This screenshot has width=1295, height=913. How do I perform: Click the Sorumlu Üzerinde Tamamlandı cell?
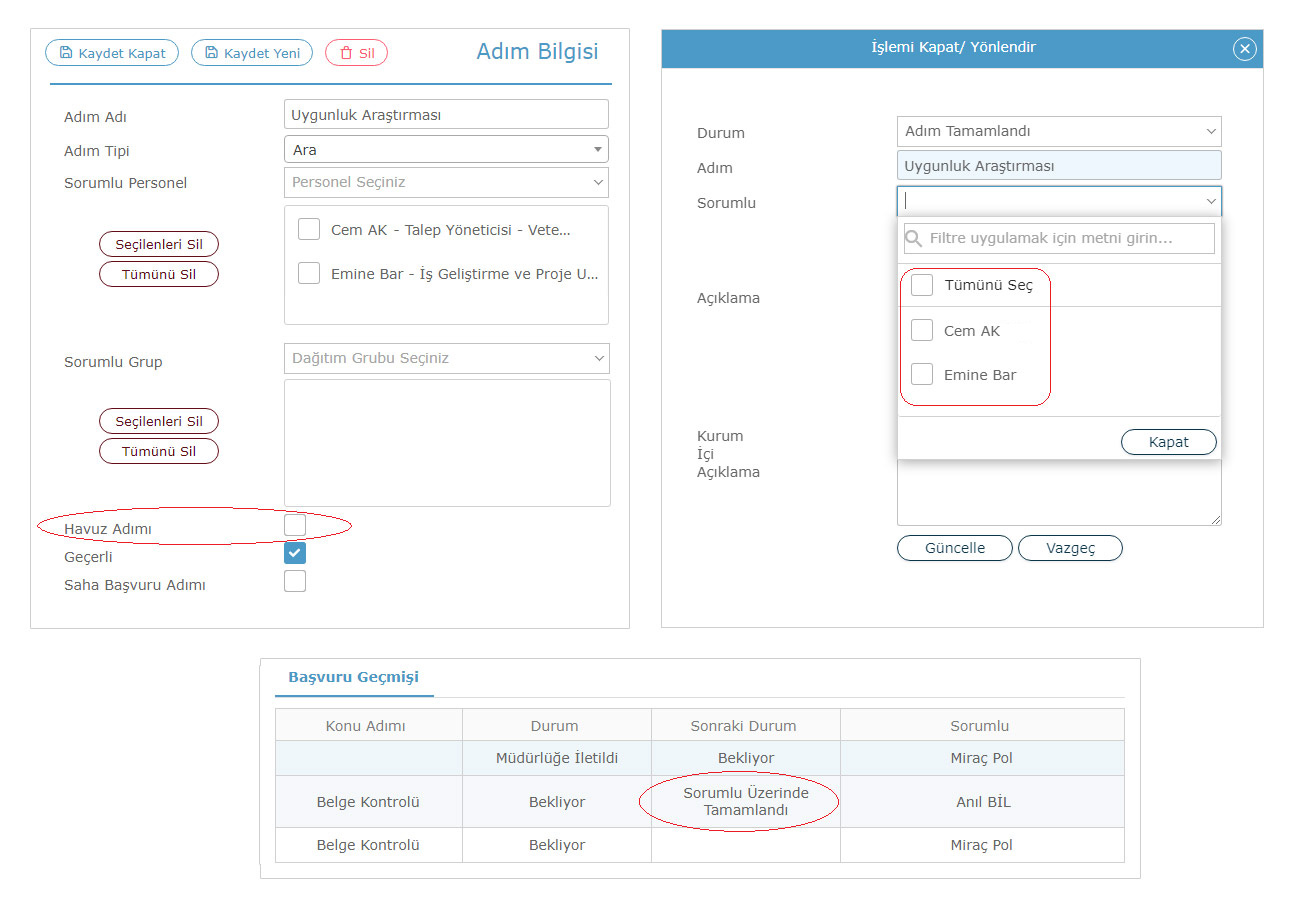[745, 801]
